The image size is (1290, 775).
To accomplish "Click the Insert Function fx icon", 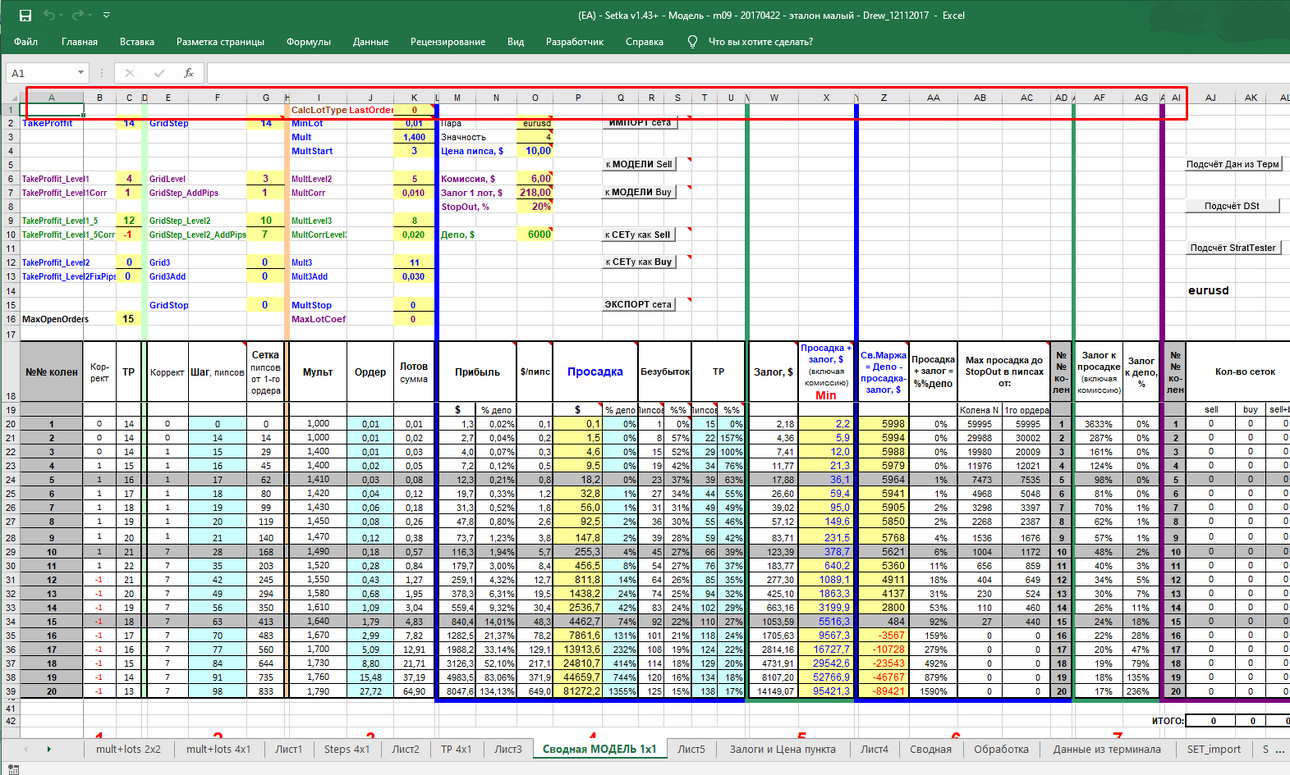I will pyautogui.click(x=189, y=73).
